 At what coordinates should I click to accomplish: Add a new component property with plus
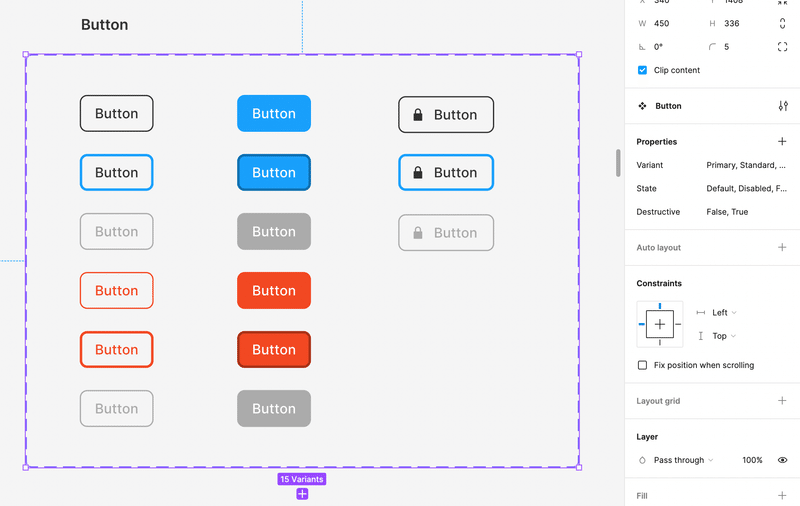click(782, 141)
